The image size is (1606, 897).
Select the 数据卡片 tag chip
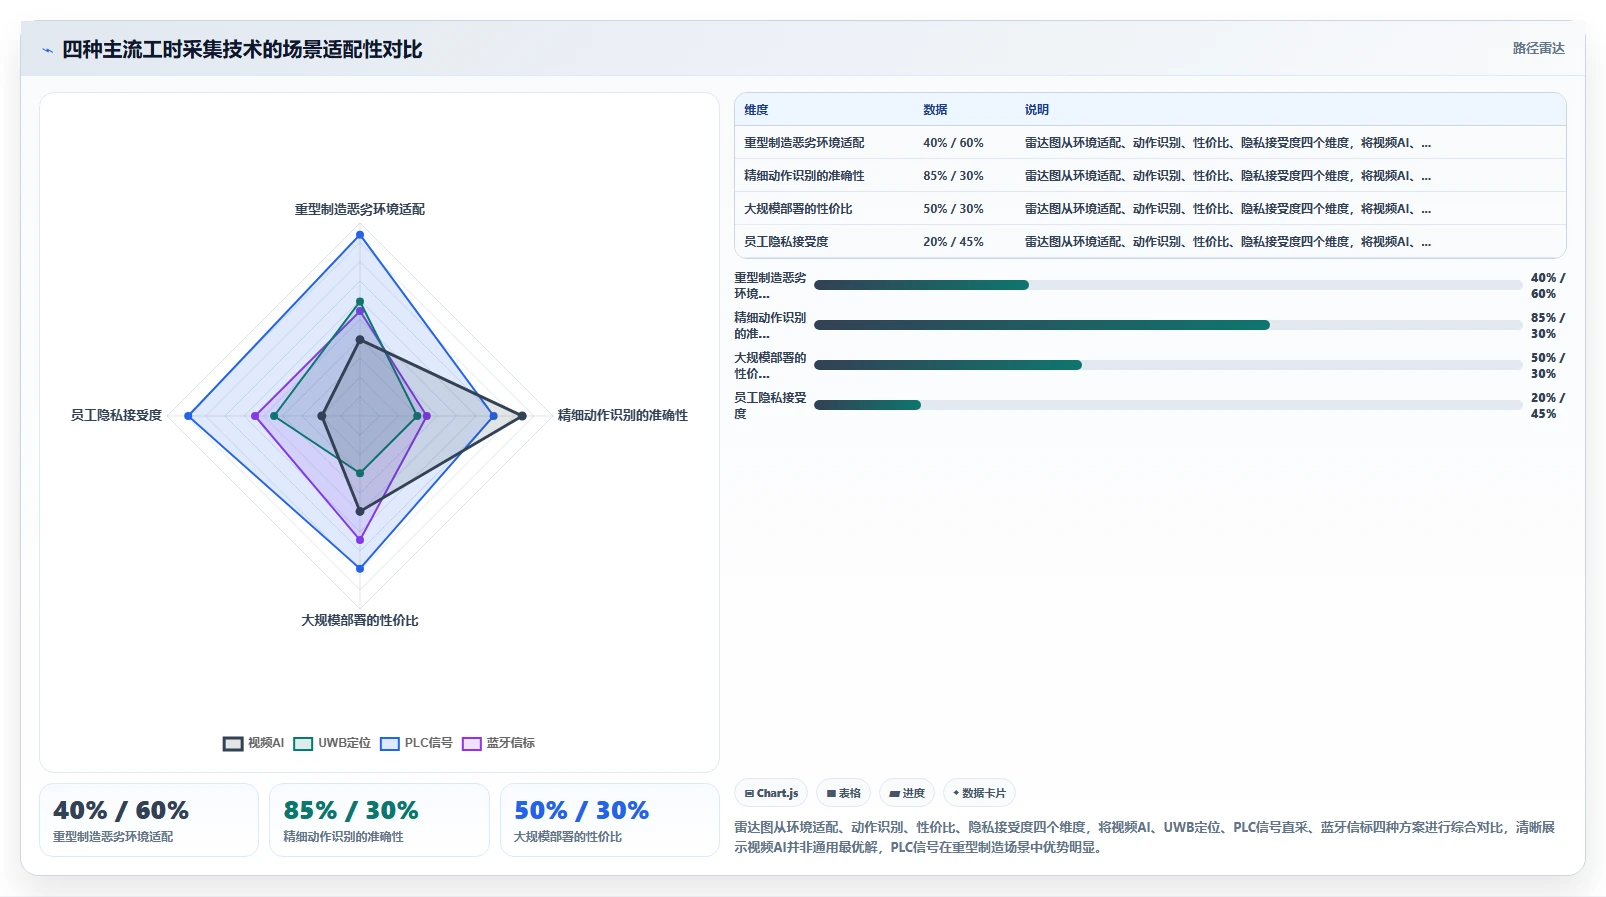pos(979,793)
